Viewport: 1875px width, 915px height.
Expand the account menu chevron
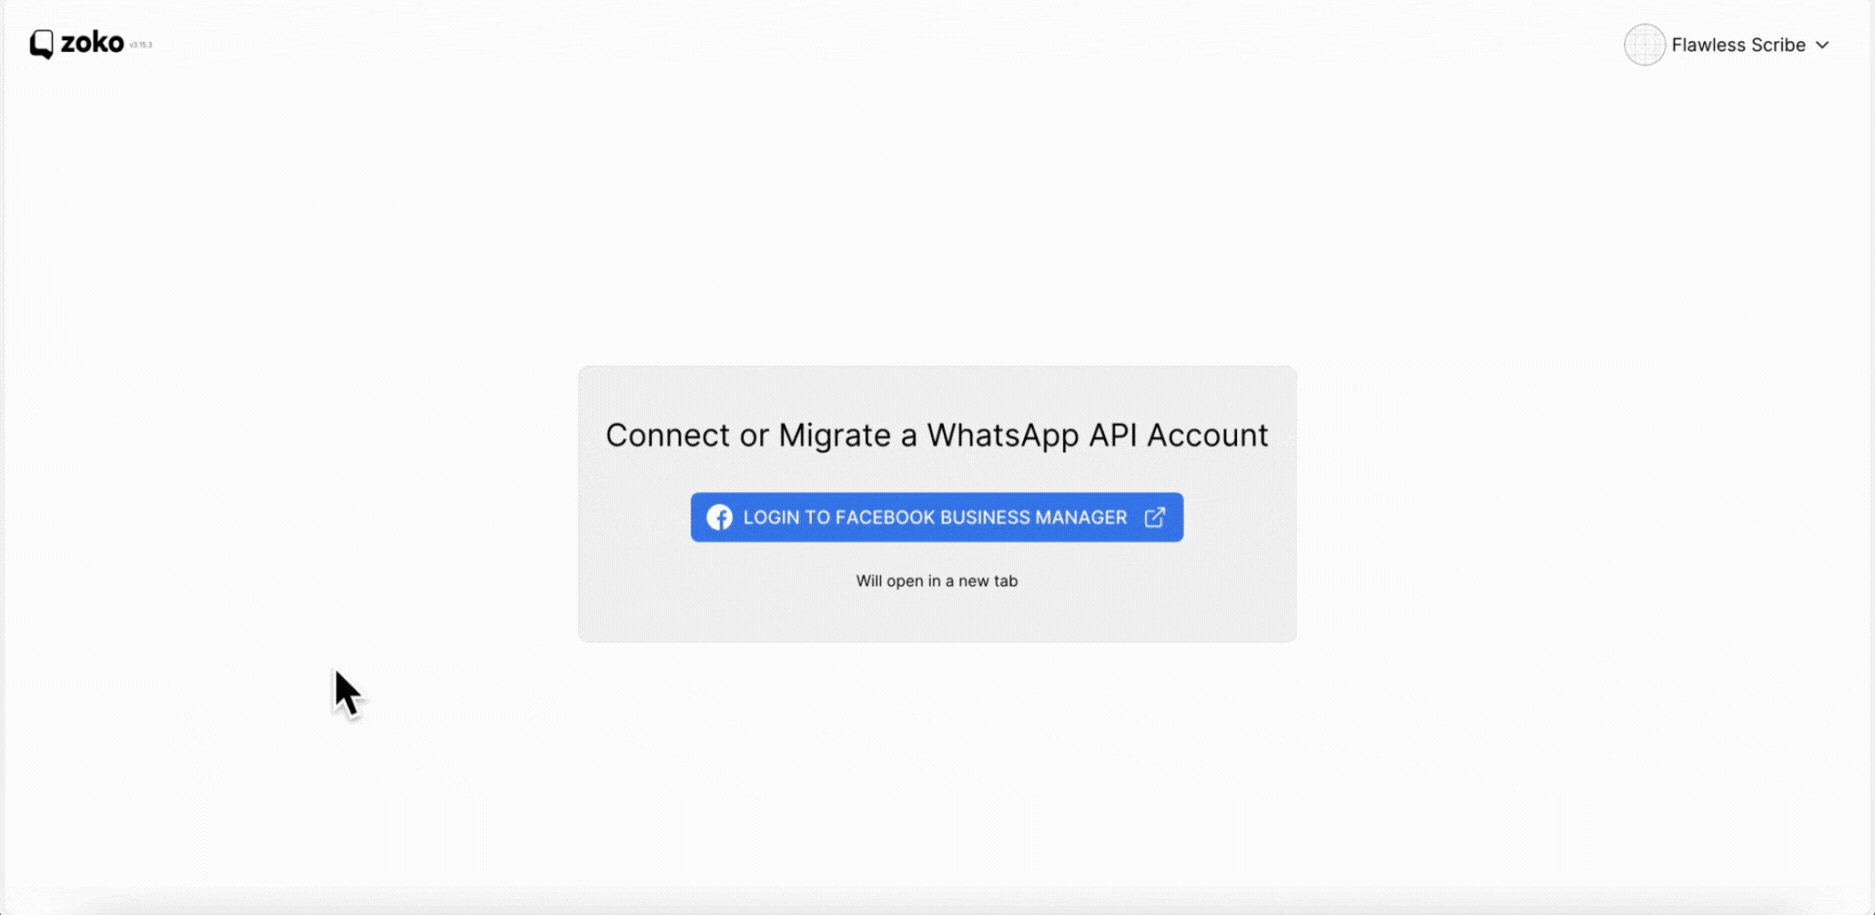(x=1822, y=45)
